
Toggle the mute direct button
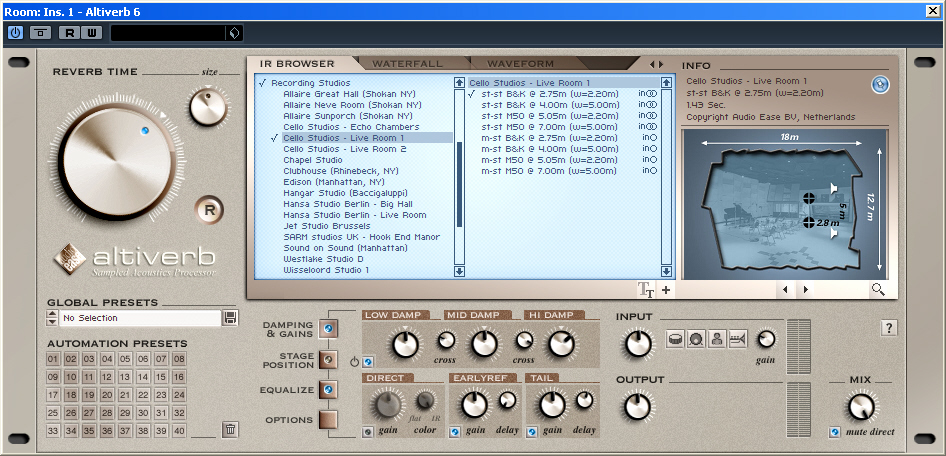tap(835, 432)
